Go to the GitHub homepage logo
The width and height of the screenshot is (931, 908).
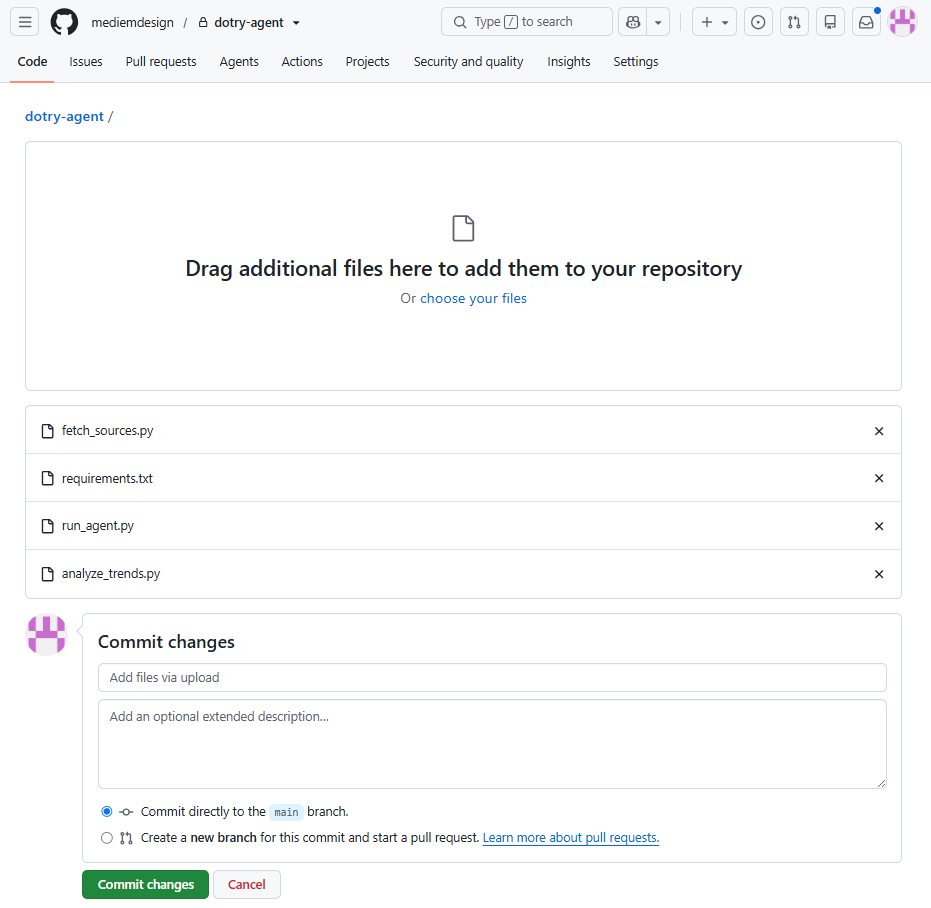tap(64, 22)
